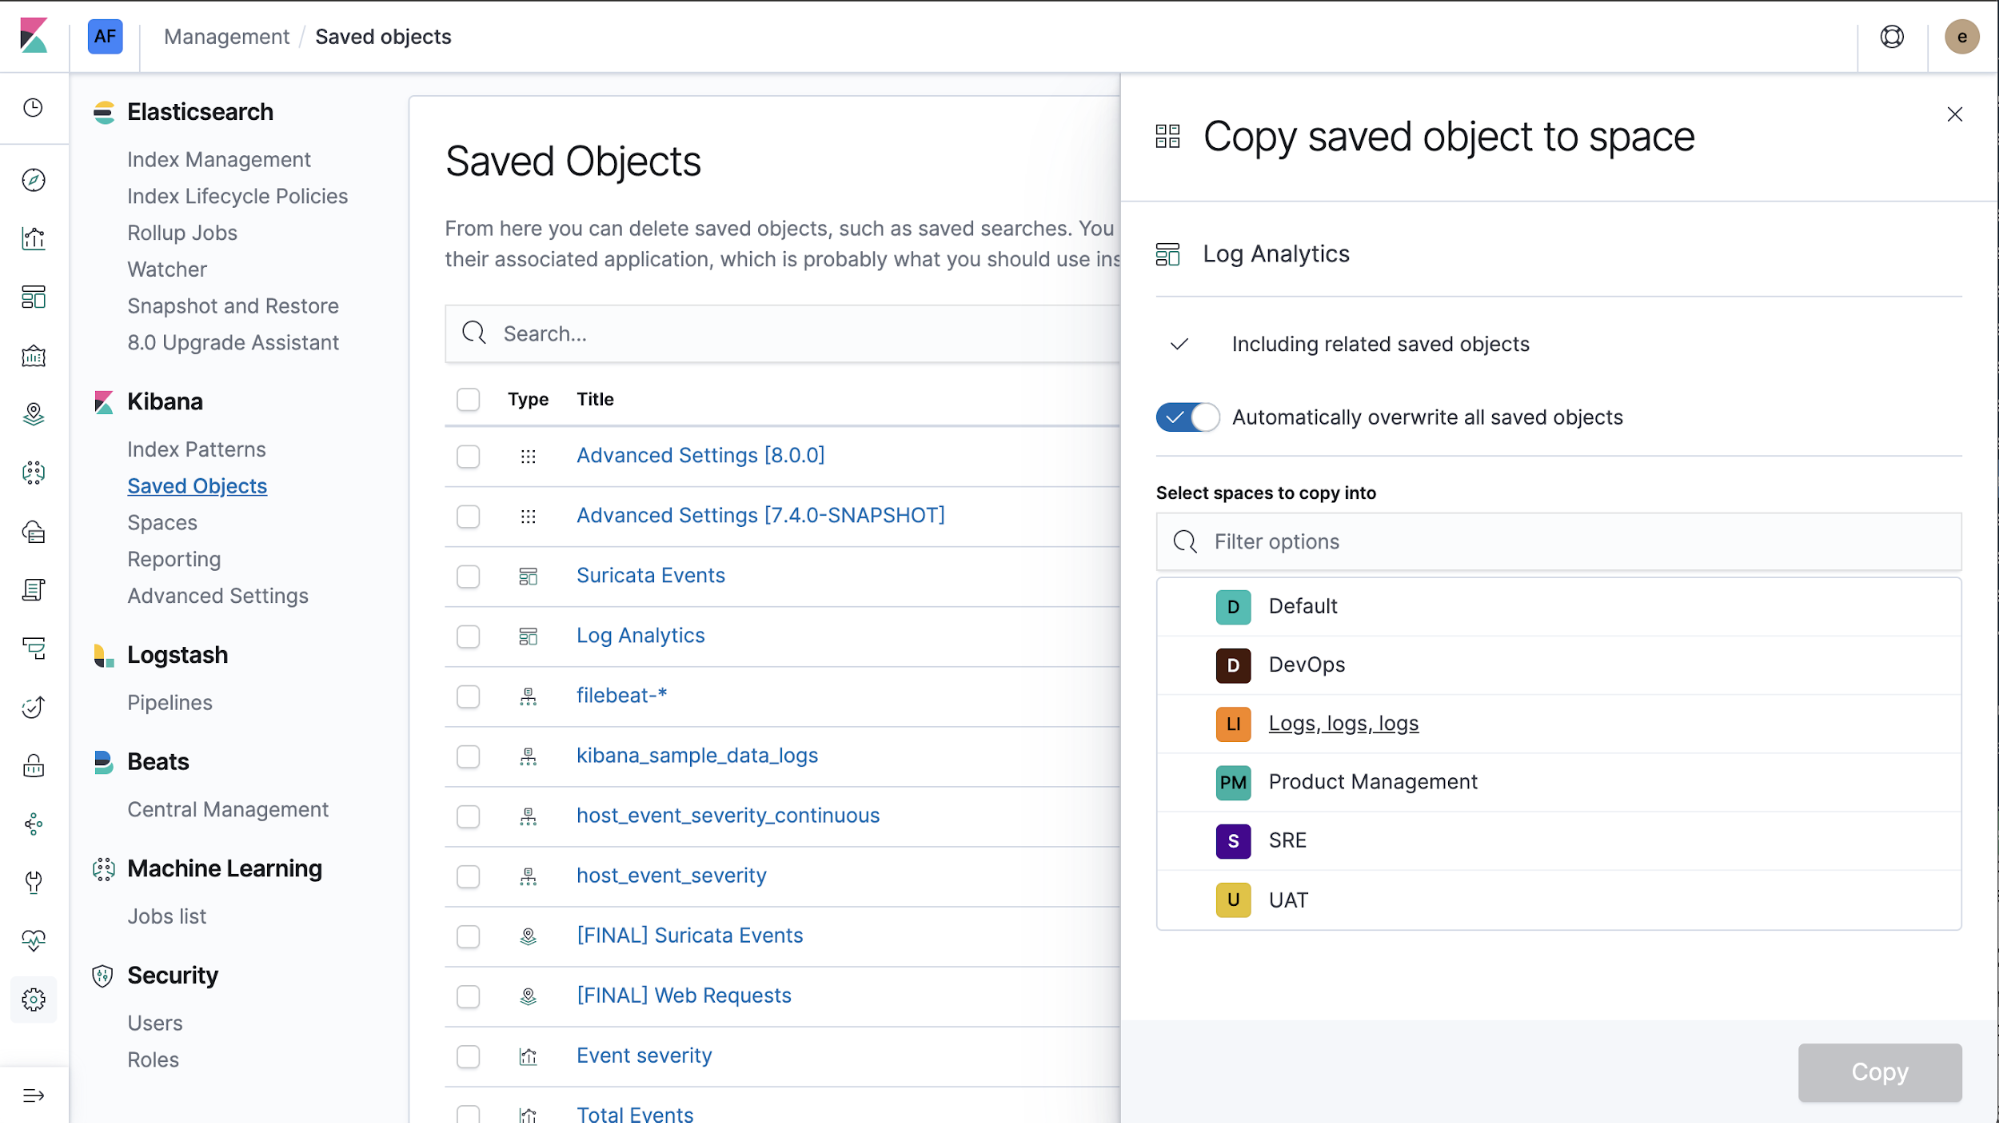
Task: Check the Log Analytics row checkbox
Action: [468, 636]
